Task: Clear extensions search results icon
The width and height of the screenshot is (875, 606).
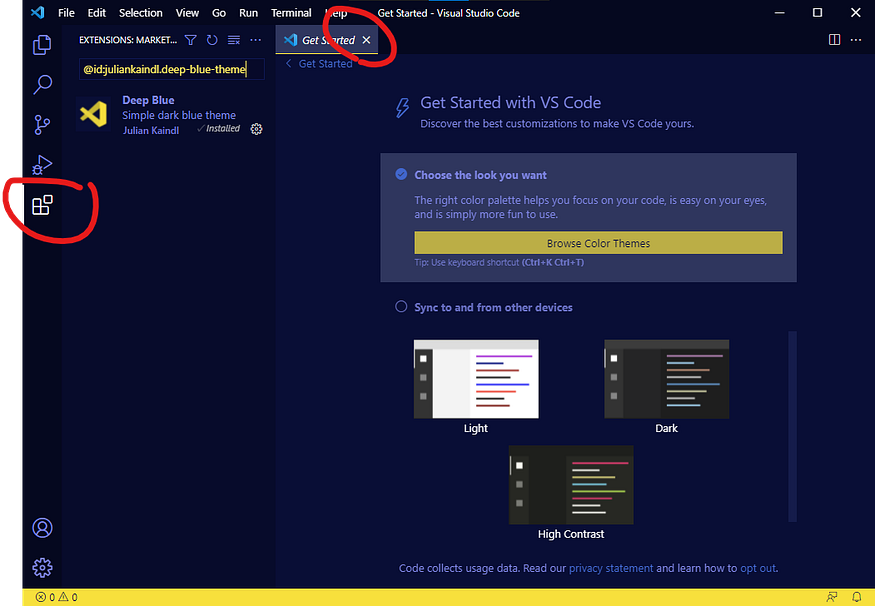Action: 234,40
